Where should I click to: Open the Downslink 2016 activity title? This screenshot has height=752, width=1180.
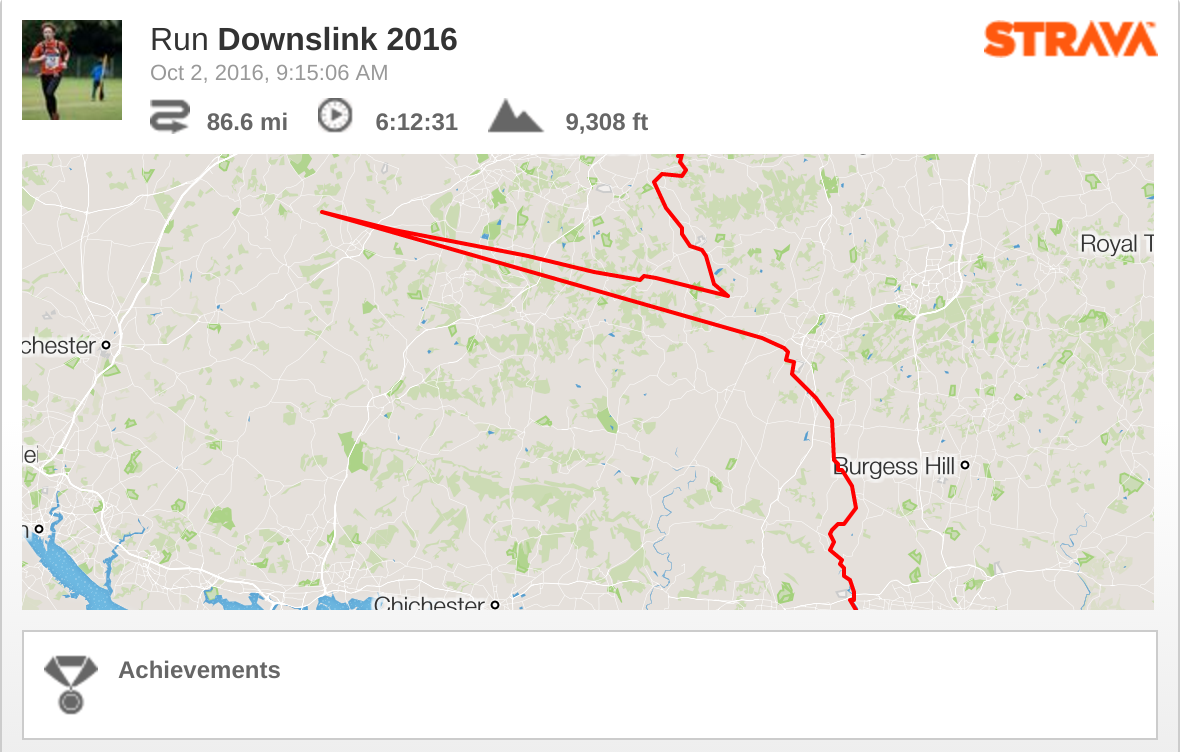pos(337,40)
